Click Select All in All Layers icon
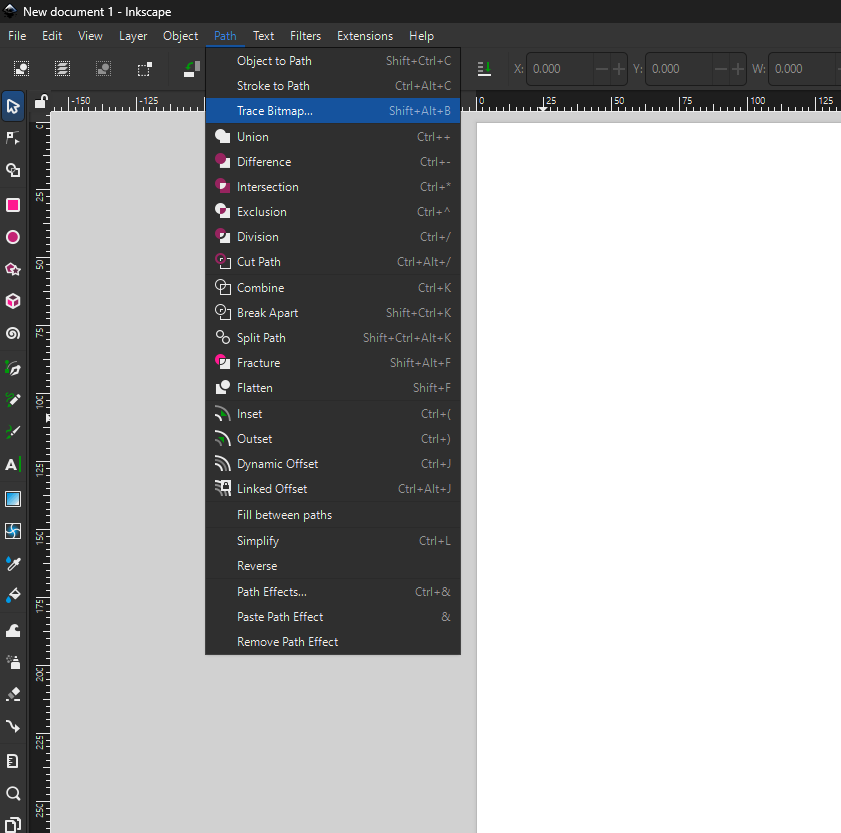Viewport: 841px width, 833px height. click(62, 69)
